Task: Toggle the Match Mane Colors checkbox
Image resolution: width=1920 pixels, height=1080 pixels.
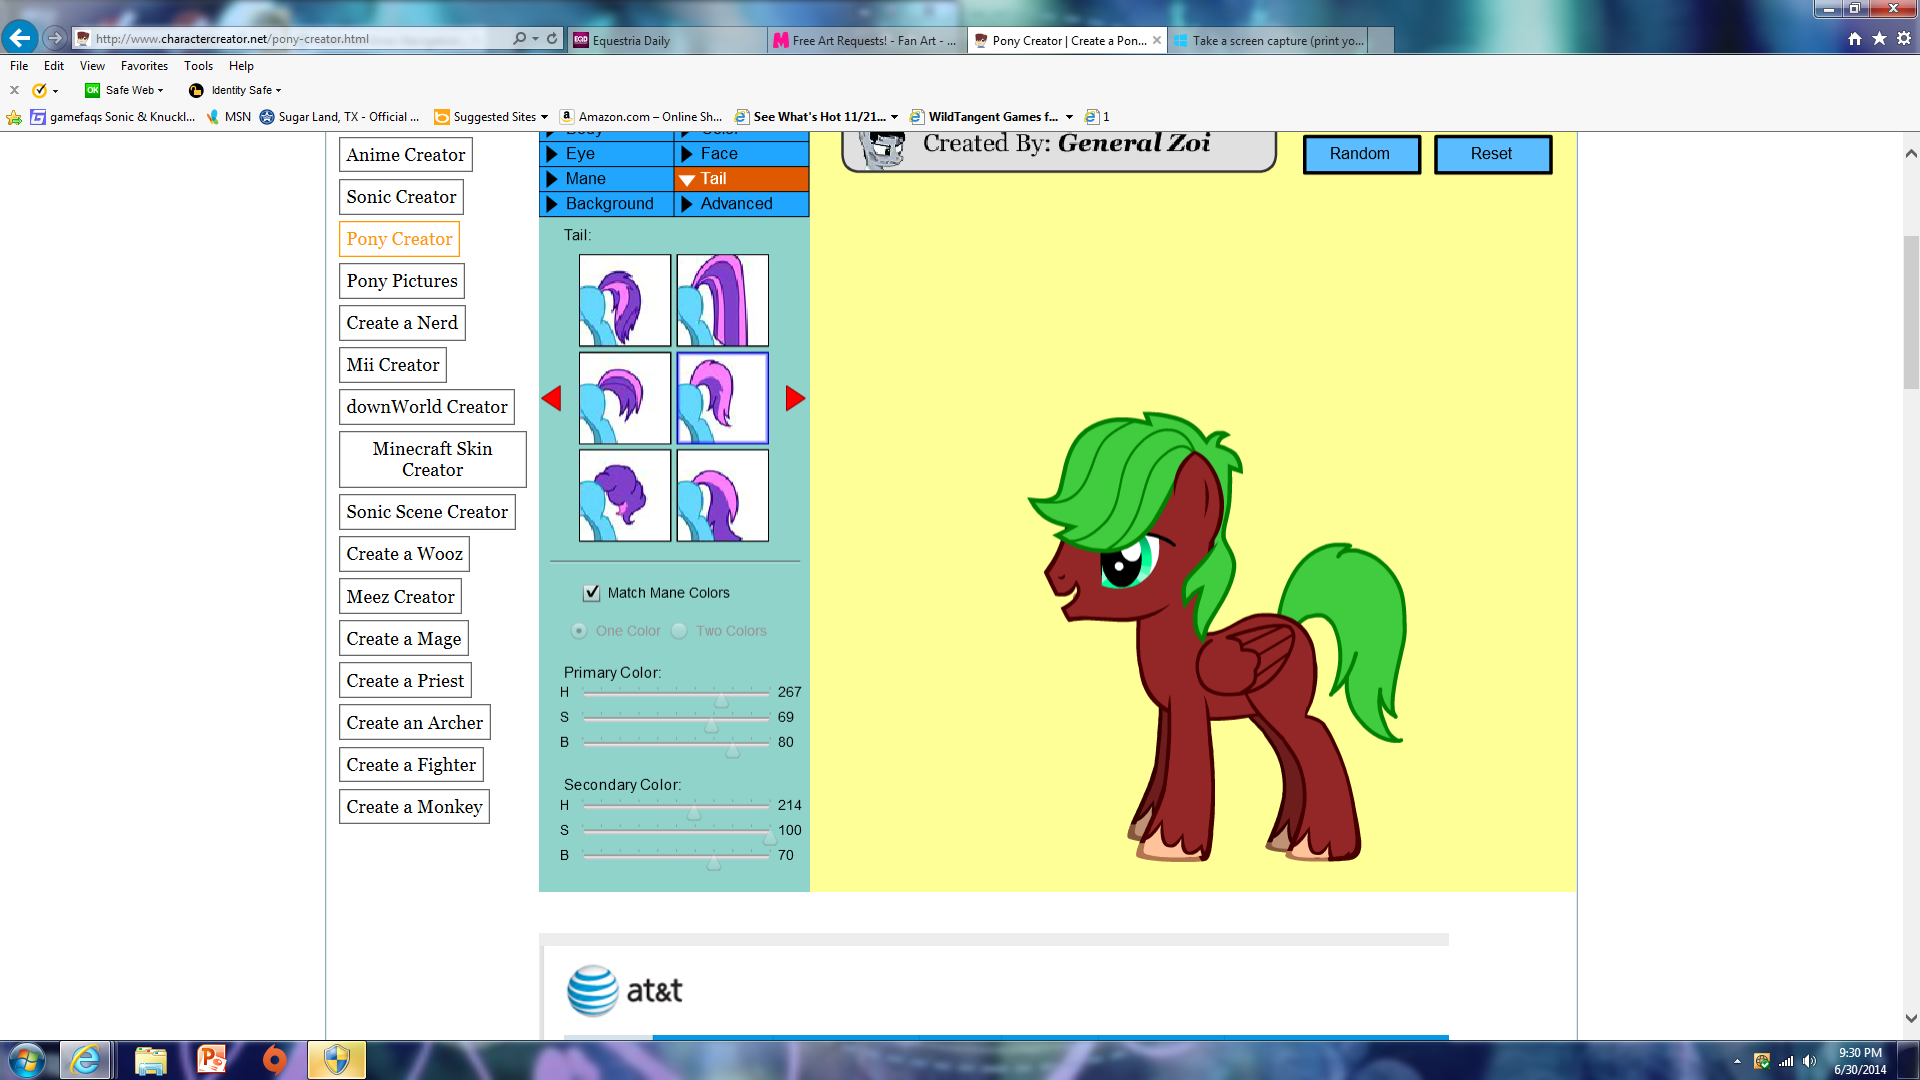Action: pos(592,592)
